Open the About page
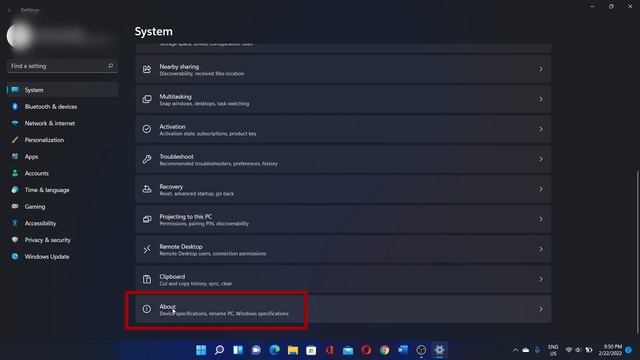The width and height of the screenshot is (640, 360). tap(343, 309)
